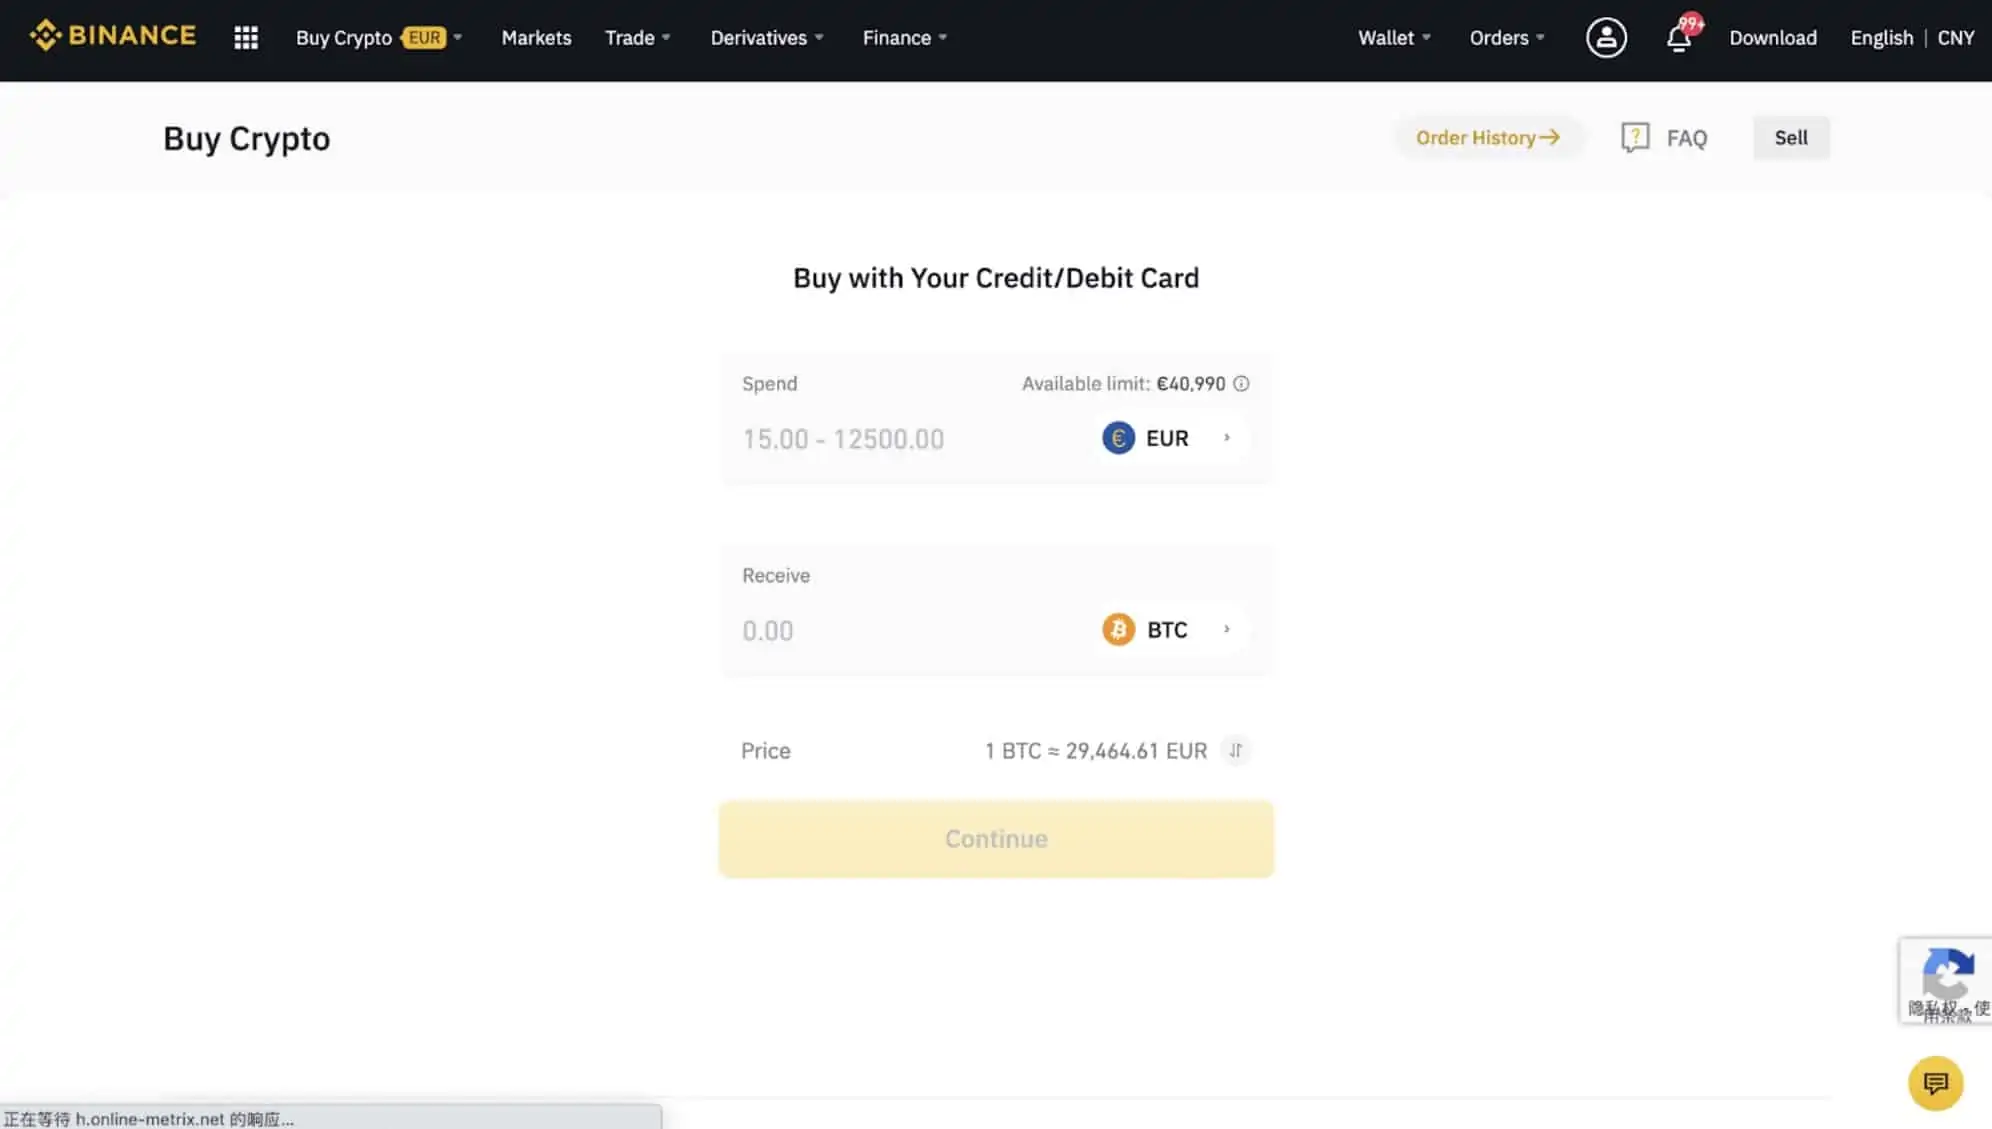
Task: Click the price refresh icon next to BTC rate
Action: coord(1234,750)
